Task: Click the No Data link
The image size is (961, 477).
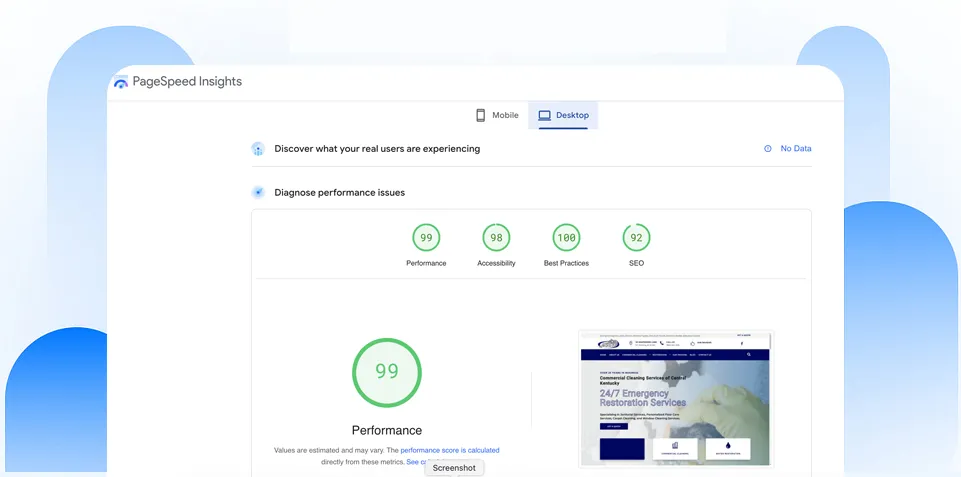Action: pos(796,148)
